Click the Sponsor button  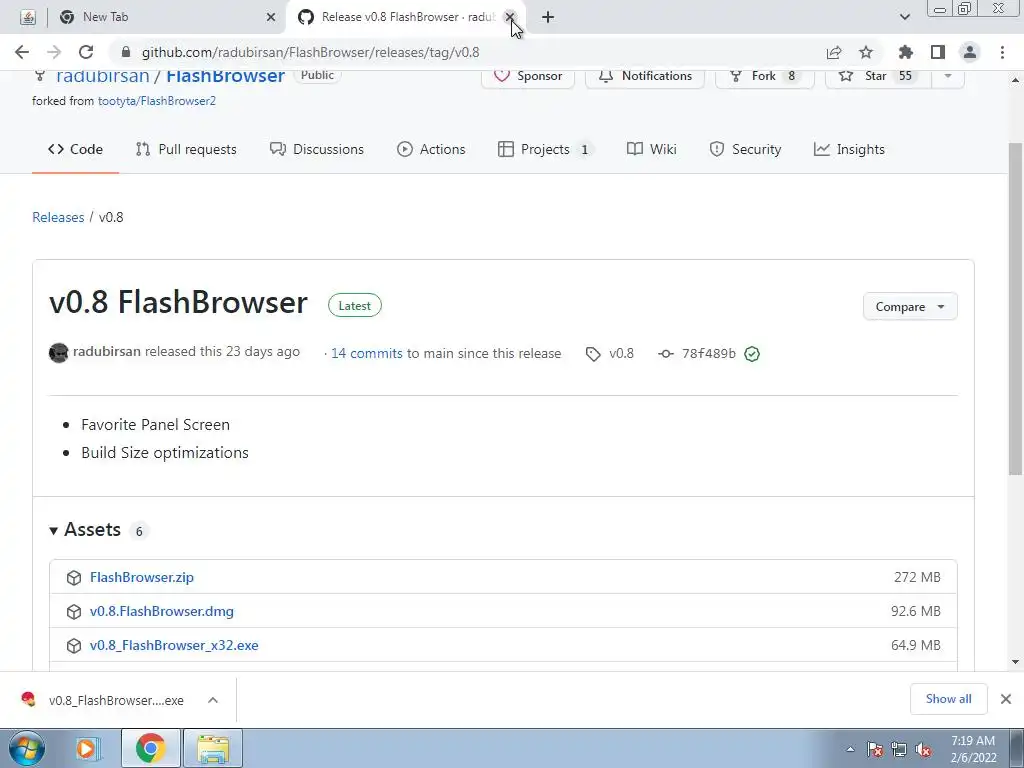(528, 76)
